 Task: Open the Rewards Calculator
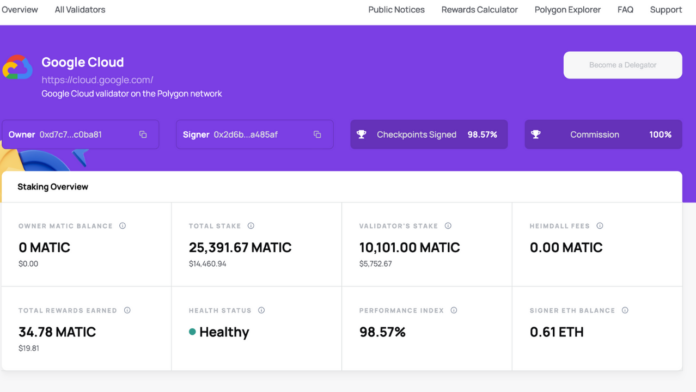click(x=479, y=10)
